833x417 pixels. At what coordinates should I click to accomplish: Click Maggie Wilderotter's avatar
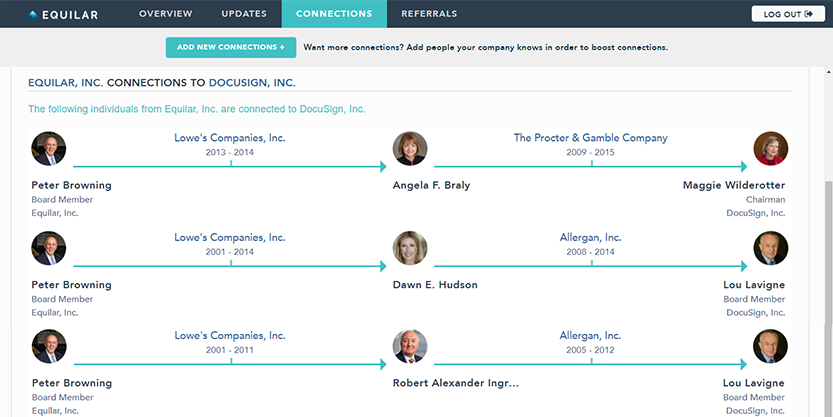(x=770, y=148)
